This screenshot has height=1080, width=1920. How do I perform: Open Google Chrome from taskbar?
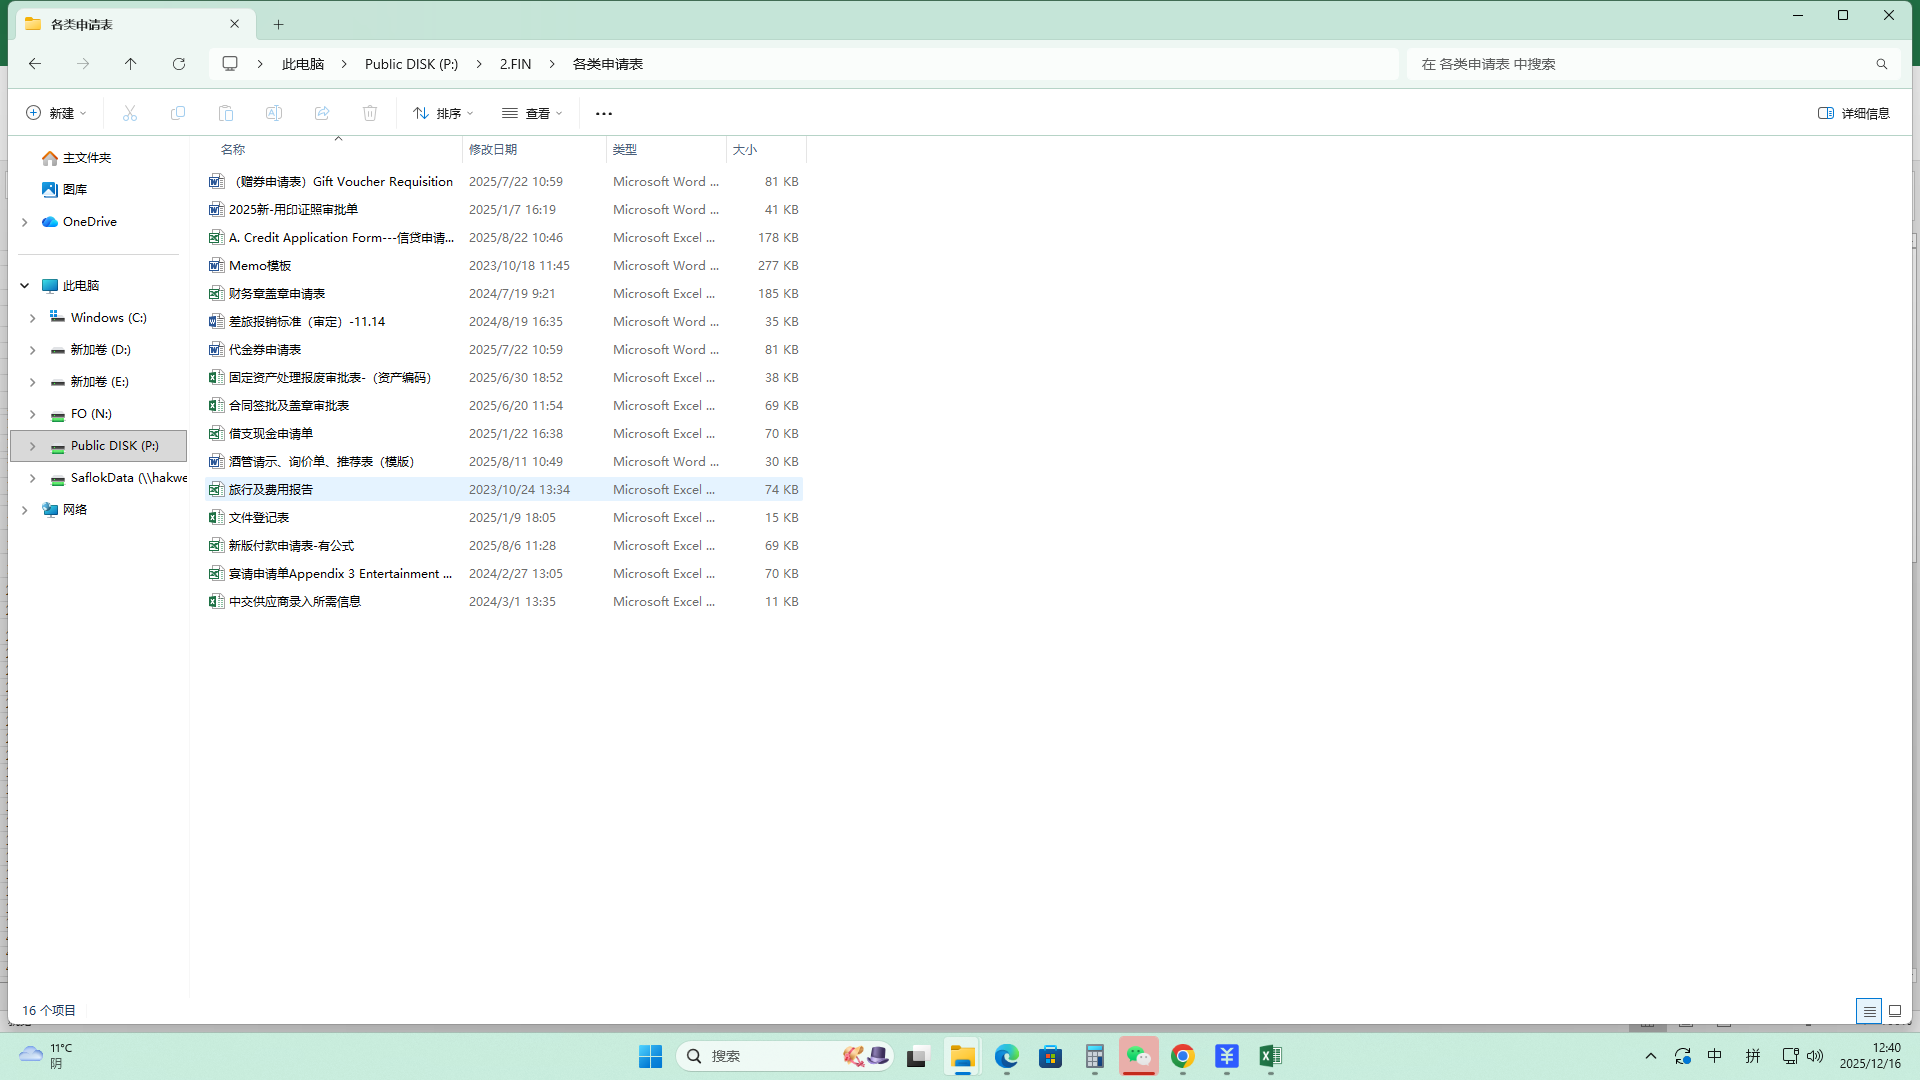pyautogui.click(x=1183, y=1056)
